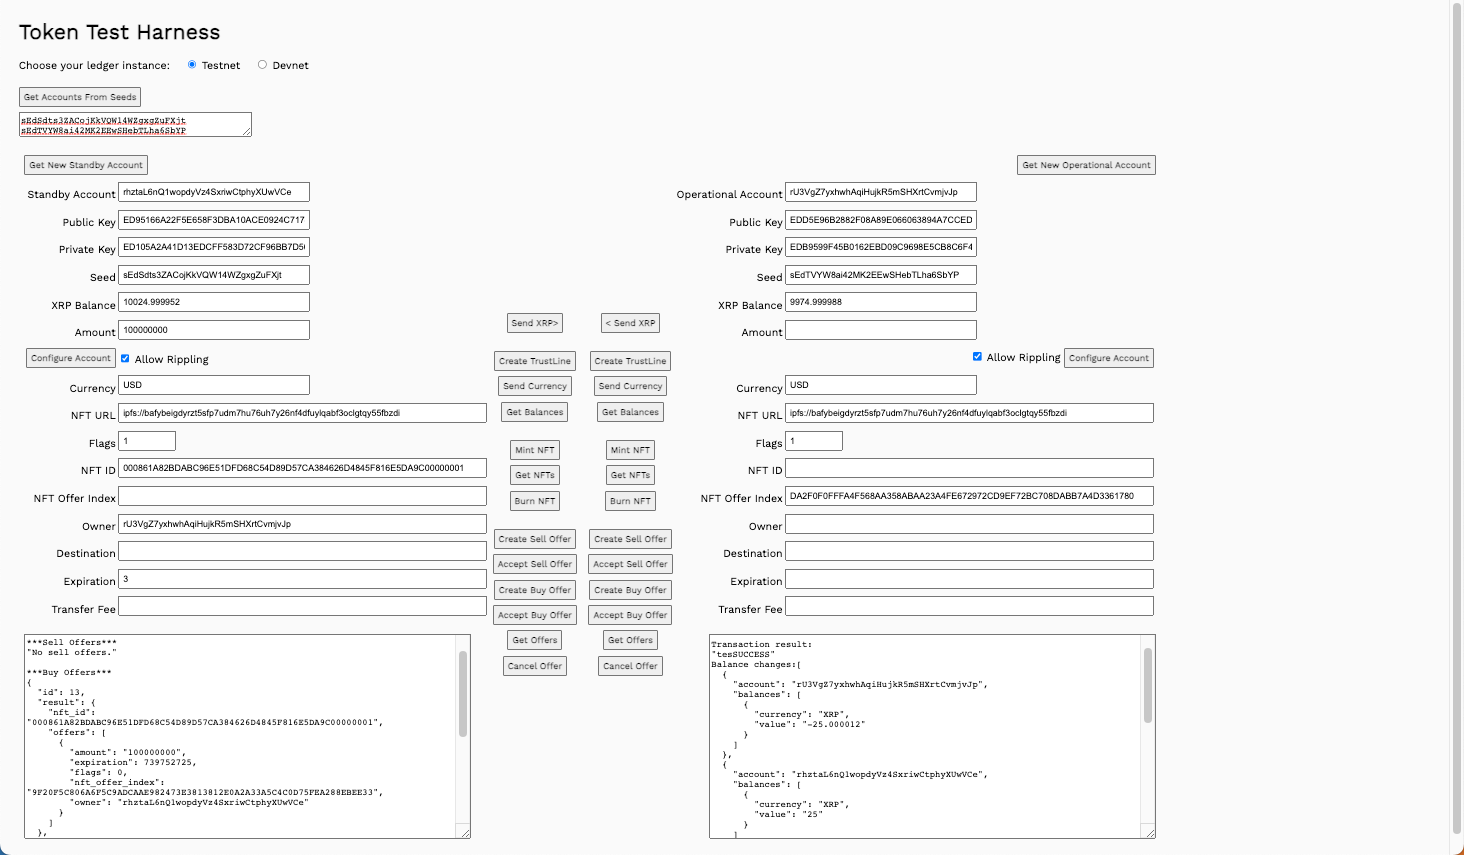
Task: Click the right-column Cancel Offer button
Action: (x=630, y=666)
